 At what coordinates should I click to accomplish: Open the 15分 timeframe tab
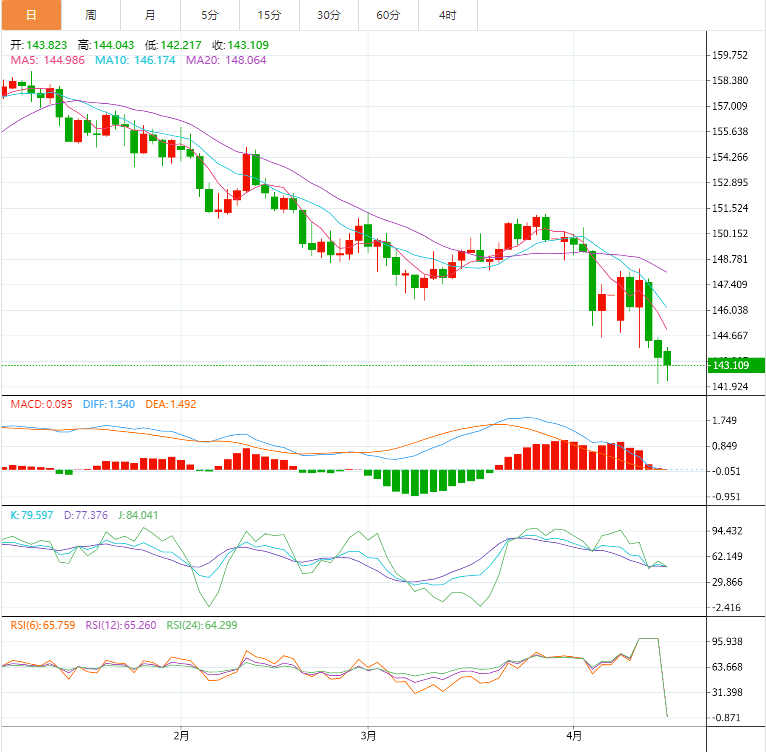(x=270, y=15)
